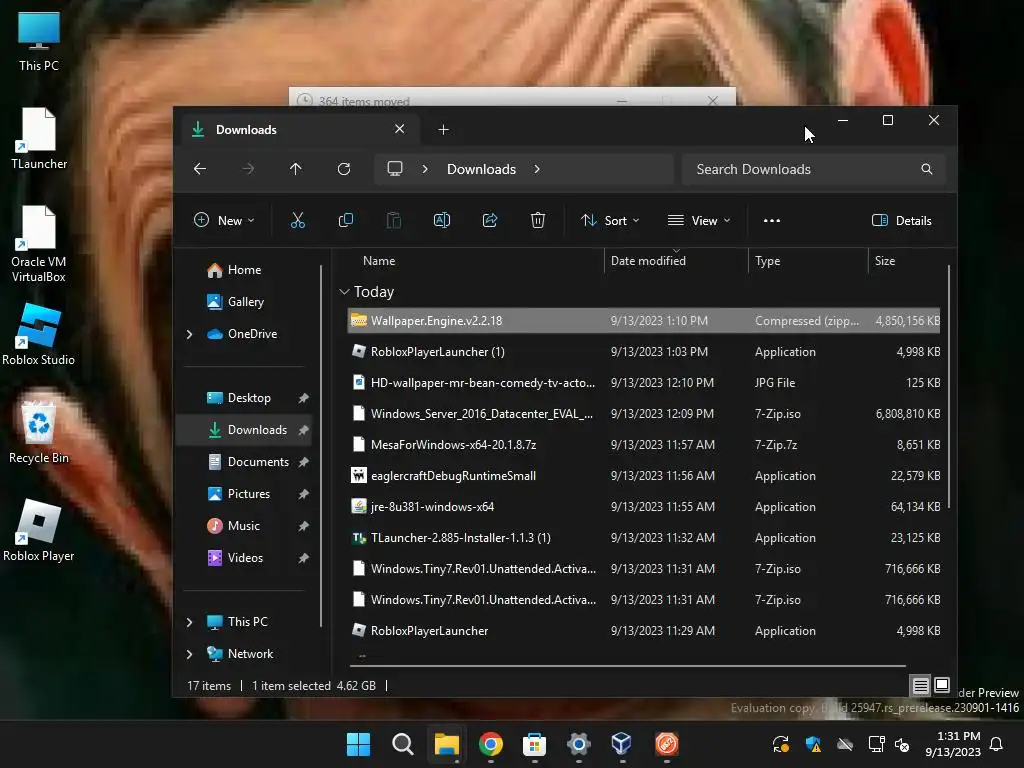The image size is (1024, 768).
Task: Click the Rename icon in toolbar
Action: (x=442, y=221)
